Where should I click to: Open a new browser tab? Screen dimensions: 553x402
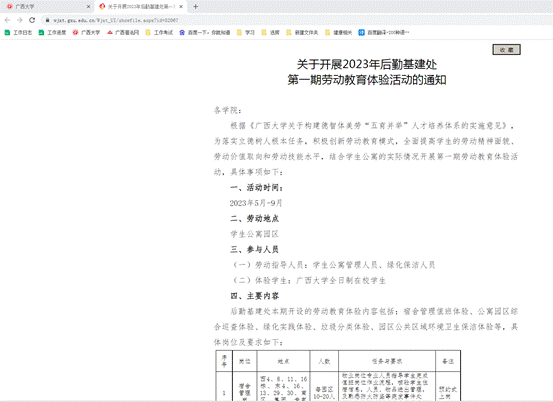pos(196,6)
